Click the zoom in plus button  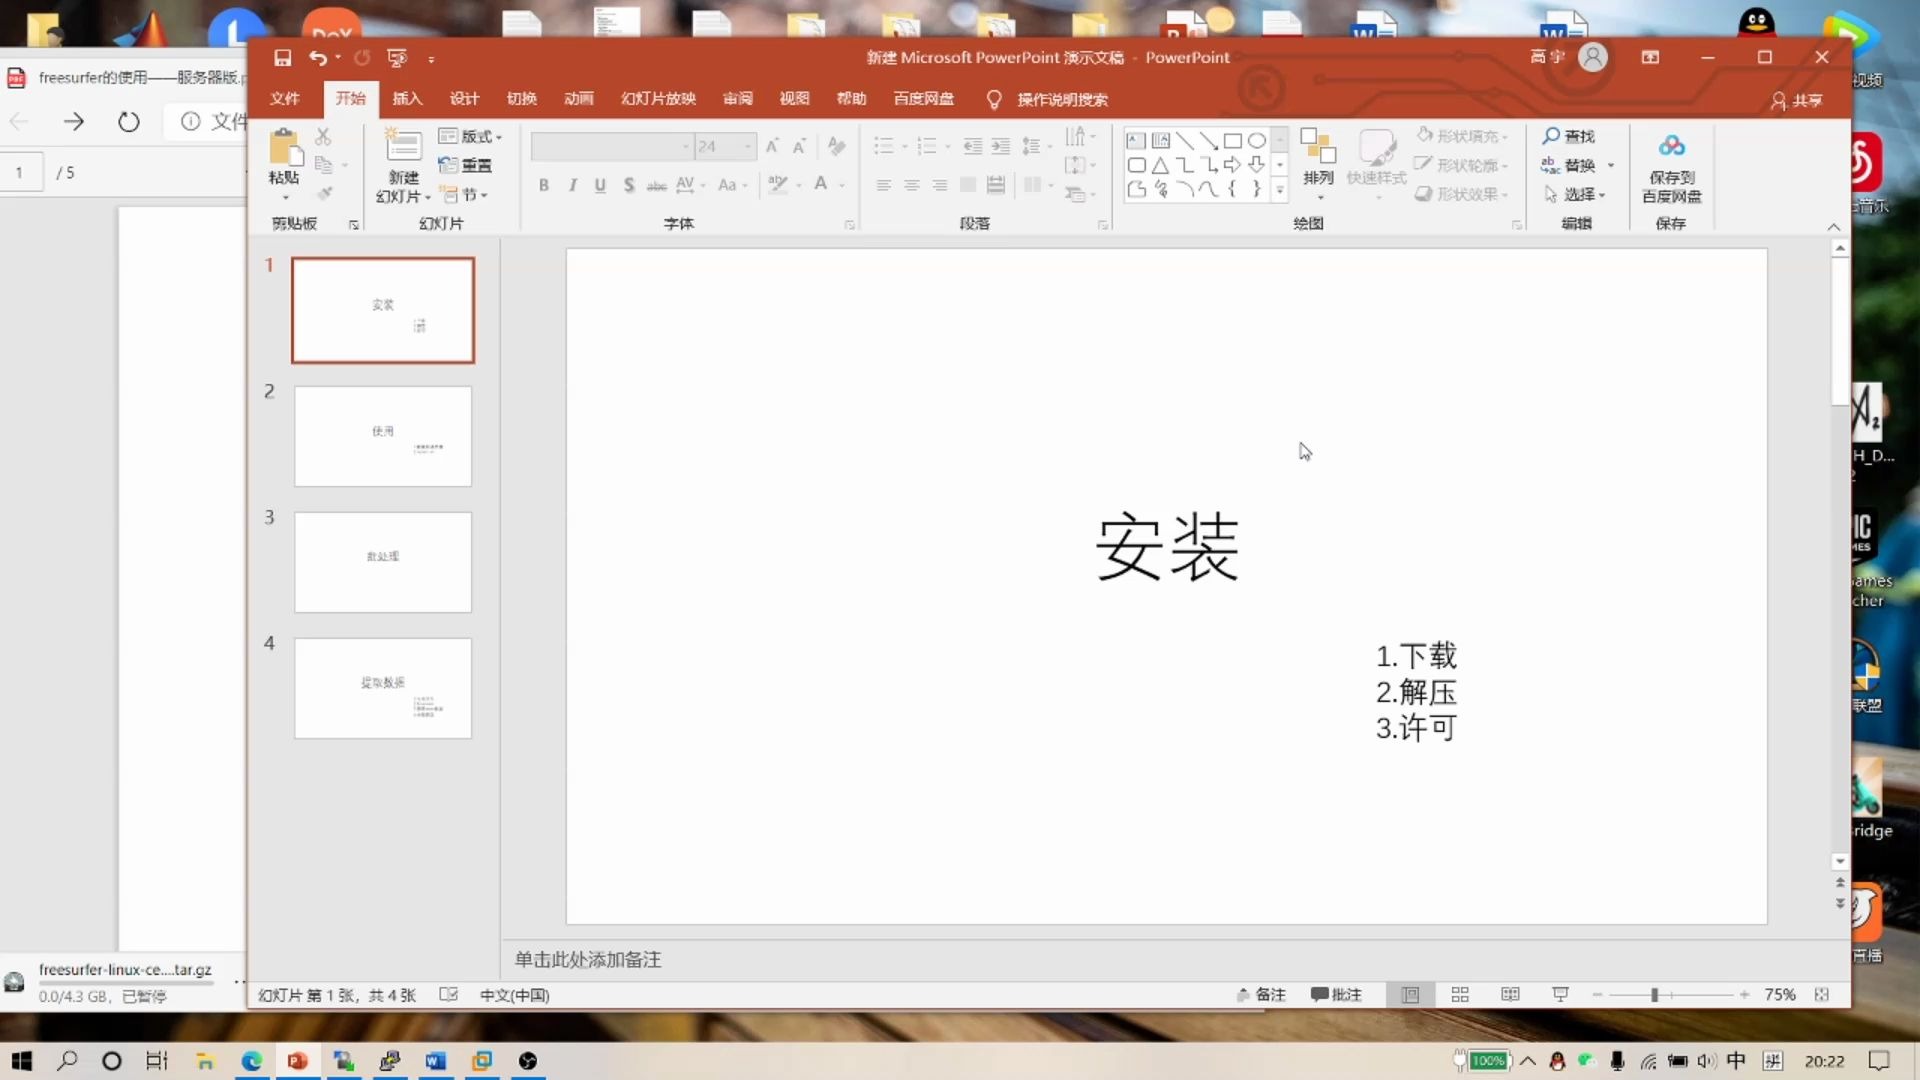coord(1744,995)
